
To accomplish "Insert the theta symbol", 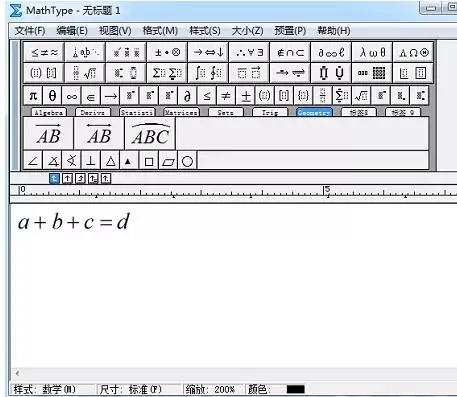I will coord(52,96).
